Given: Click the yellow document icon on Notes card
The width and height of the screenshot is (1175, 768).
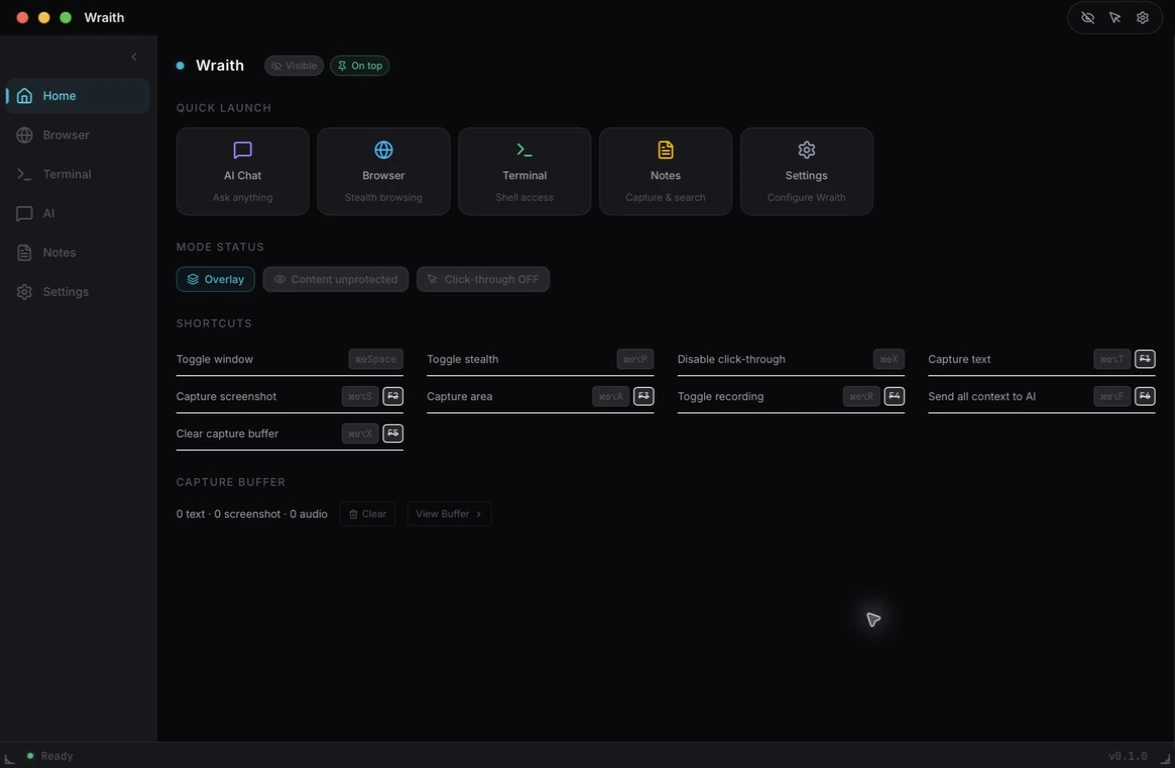Looking at the screenshot, I should [665, 150].
